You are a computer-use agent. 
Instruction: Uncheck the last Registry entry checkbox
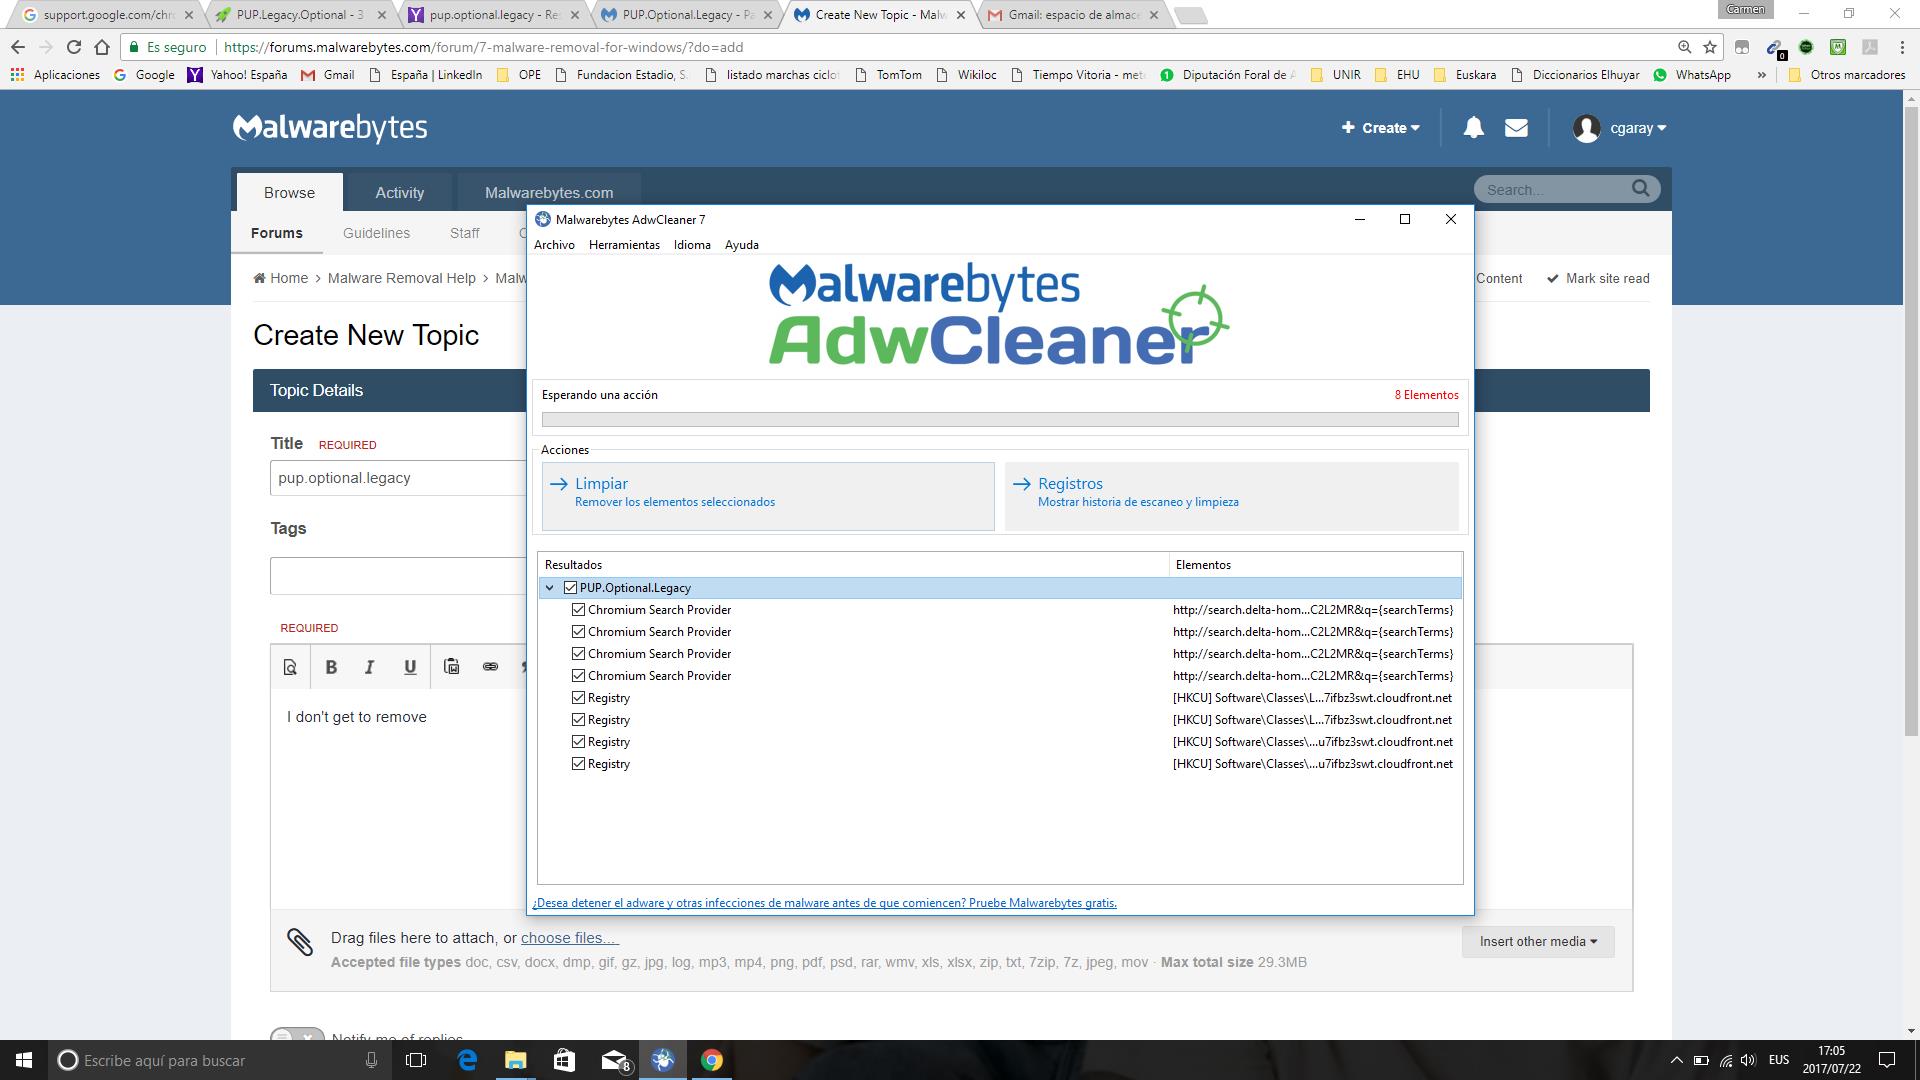pyautogui.click(x=578, y=764)
